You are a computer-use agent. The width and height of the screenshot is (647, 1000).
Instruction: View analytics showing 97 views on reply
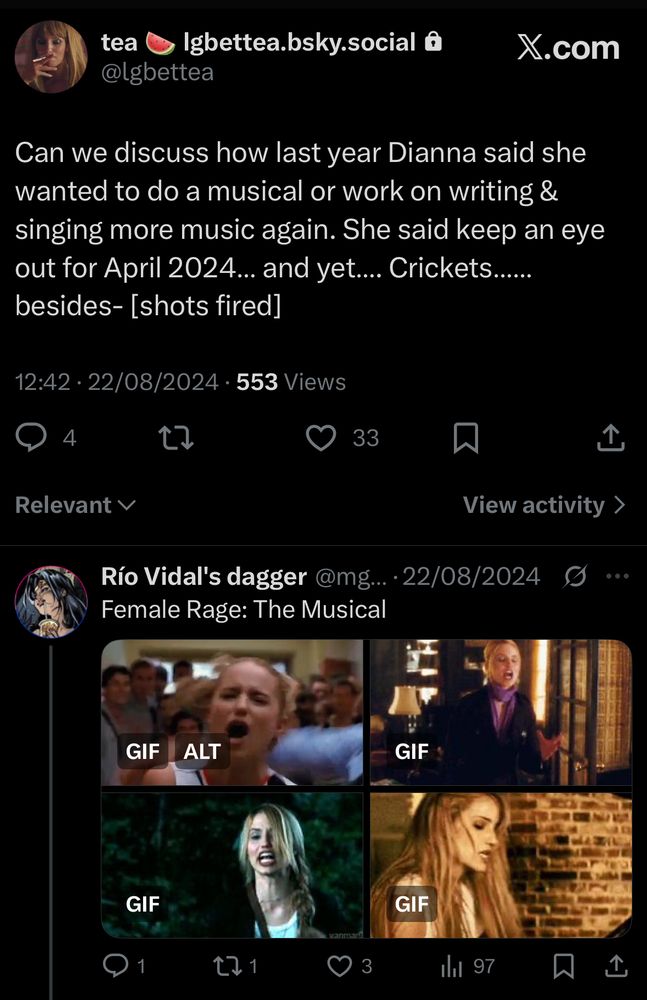coord(452,966)
